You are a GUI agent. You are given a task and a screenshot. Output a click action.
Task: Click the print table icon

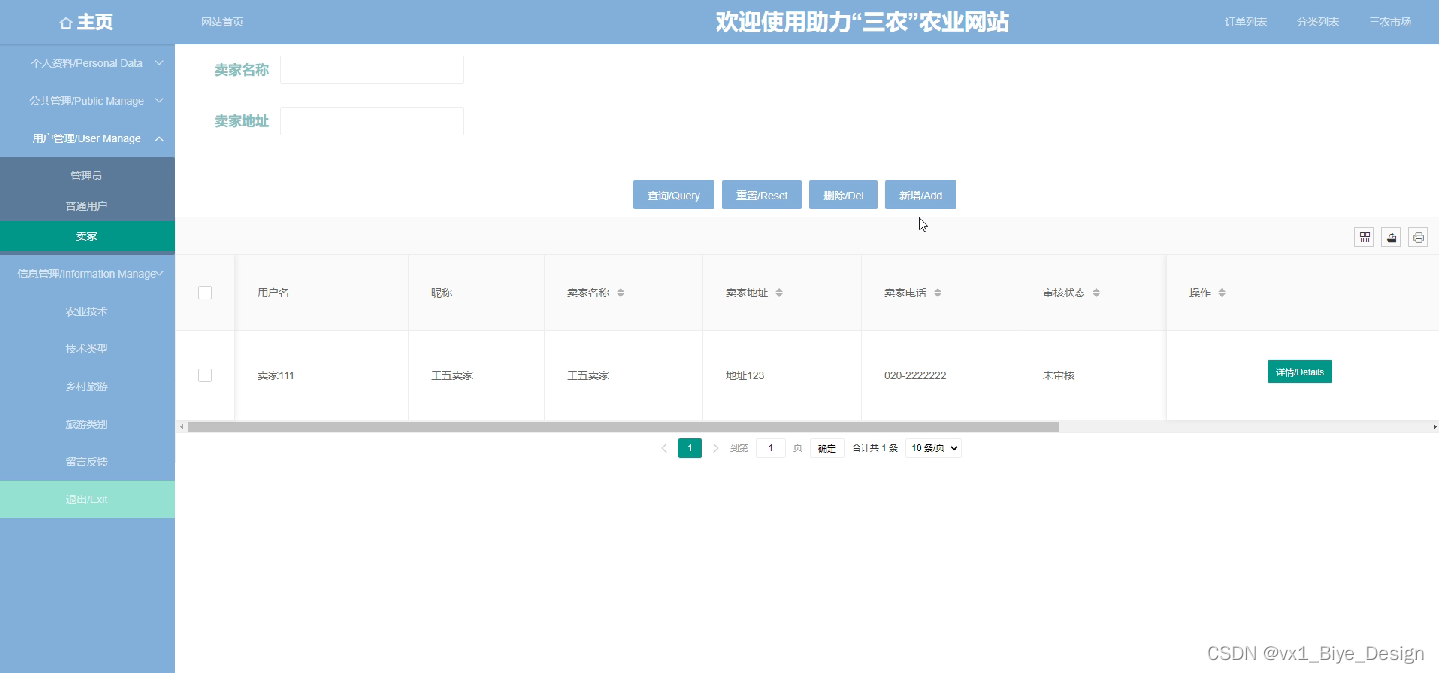coord(1418,237)
